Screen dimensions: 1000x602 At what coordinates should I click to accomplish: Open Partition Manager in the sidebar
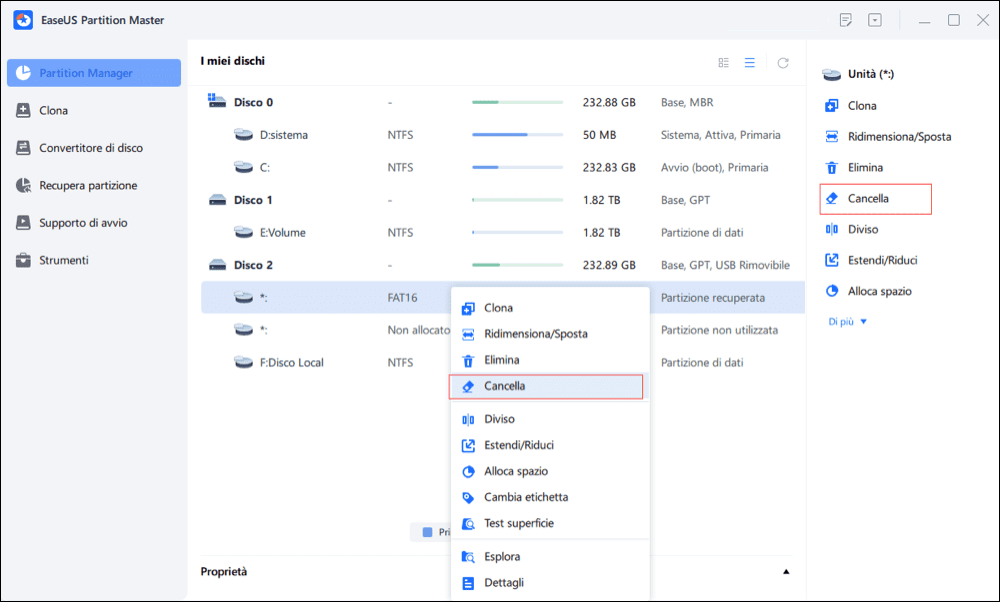[94, 73]
